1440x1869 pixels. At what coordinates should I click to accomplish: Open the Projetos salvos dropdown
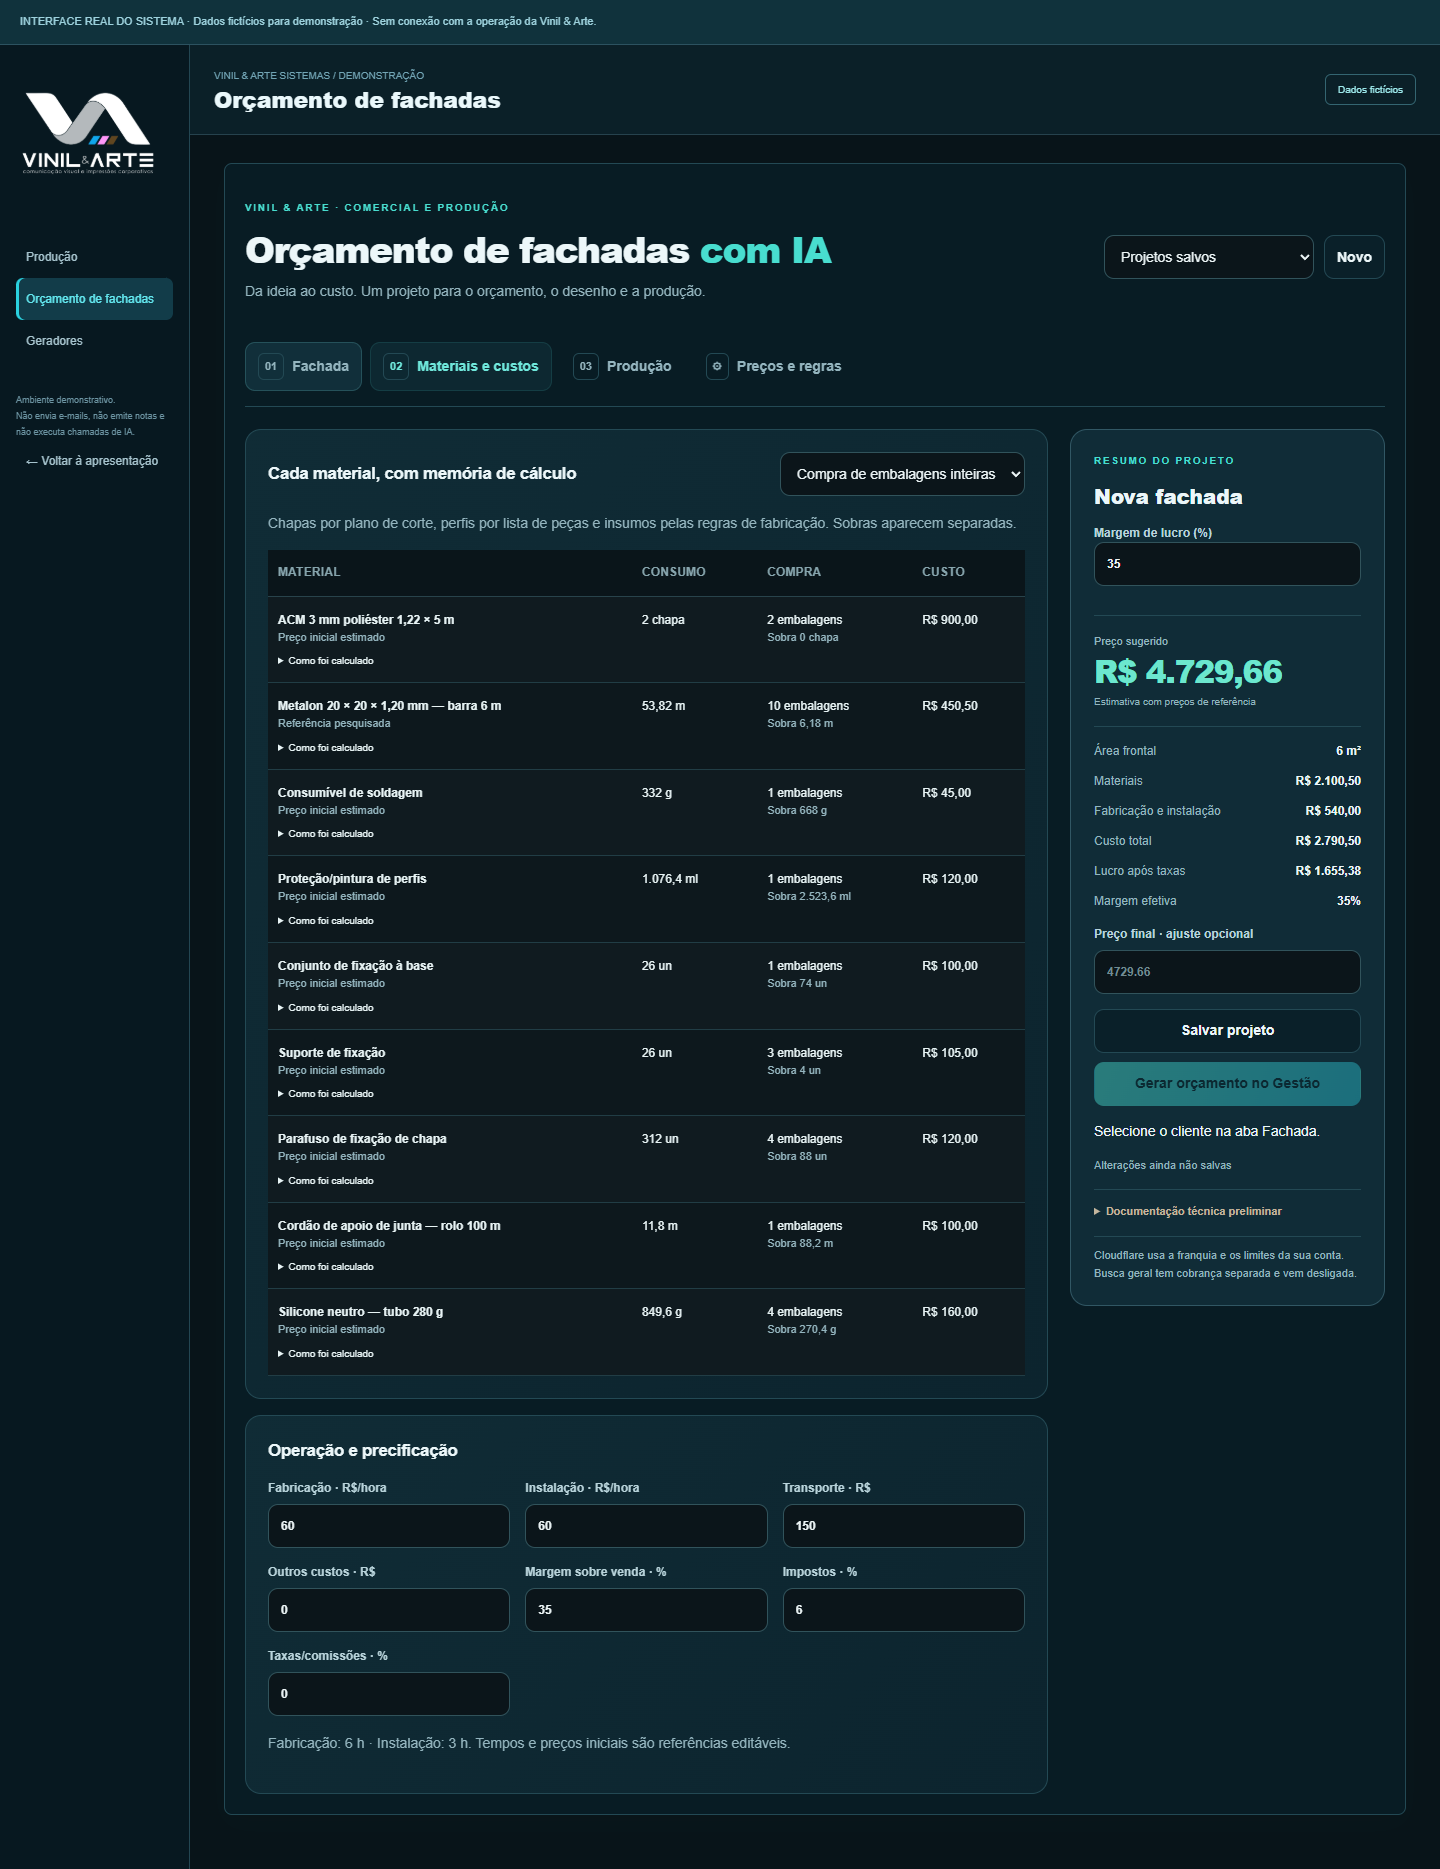click(1208, 257)
